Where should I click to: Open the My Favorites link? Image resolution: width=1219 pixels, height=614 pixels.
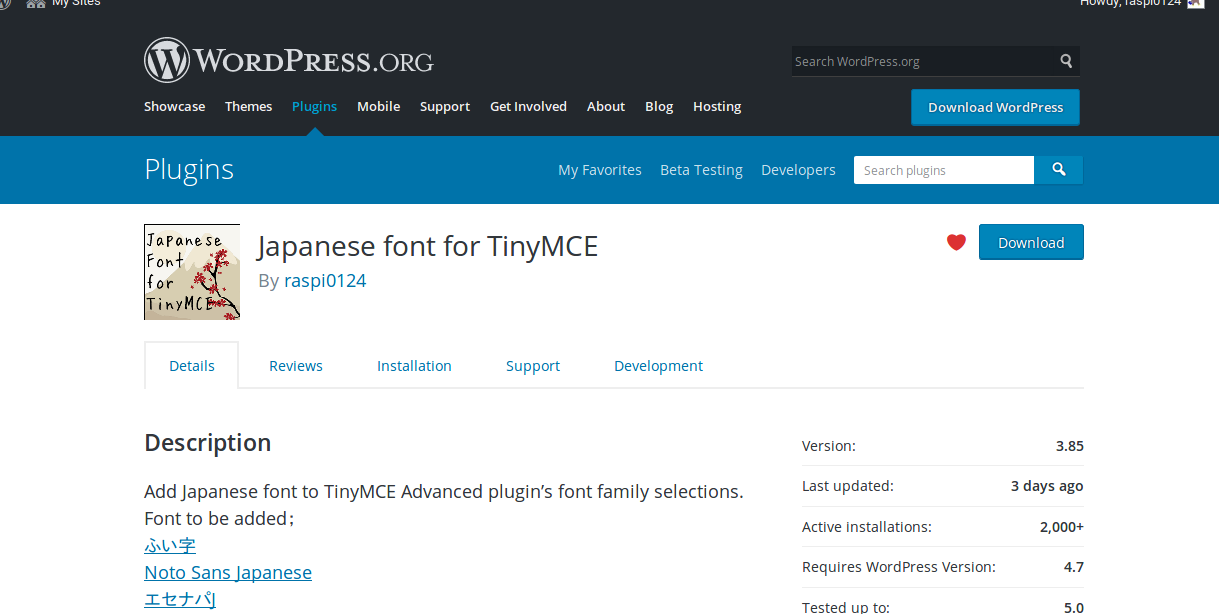(x=600, y=170)
